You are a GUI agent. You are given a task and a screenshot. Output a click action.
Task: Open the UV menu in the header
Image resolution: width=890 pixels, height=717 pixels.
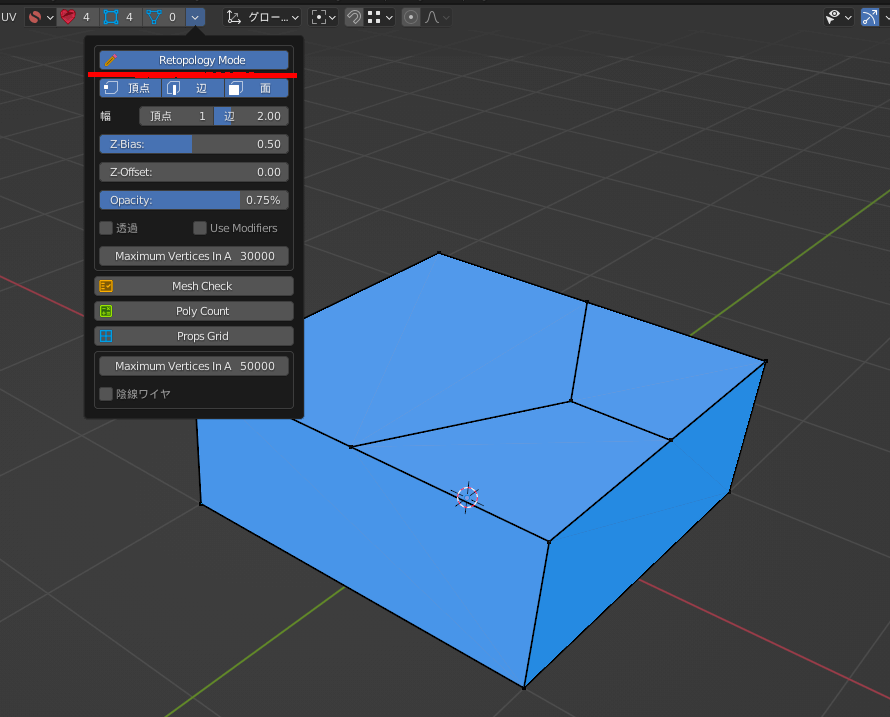pos(9,17)
